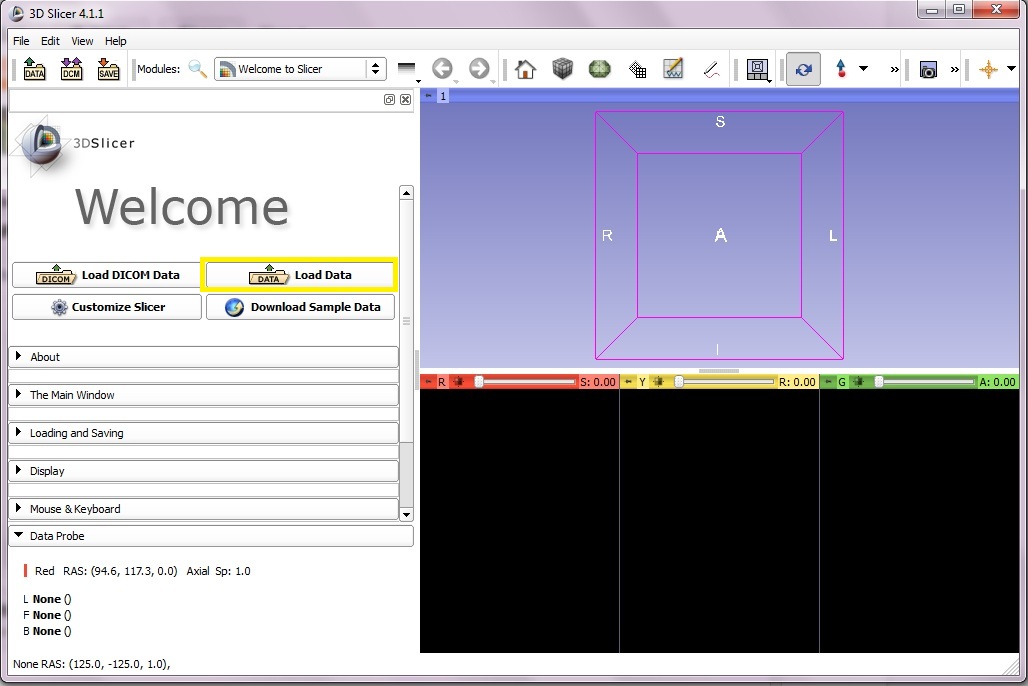Expand hidden mouse mode toolbar items chevron
The width and height of the screenshot is (1028, 686).
[x=894, y=69]
